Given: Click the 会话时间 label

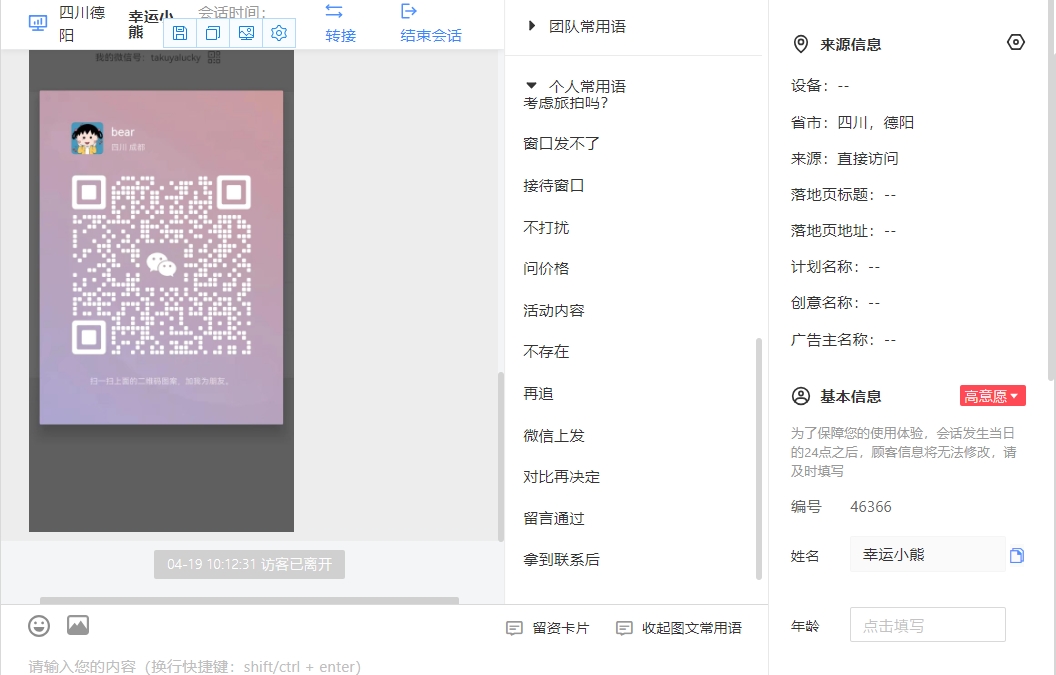Looking at the screenshot, I should [232, 11].
